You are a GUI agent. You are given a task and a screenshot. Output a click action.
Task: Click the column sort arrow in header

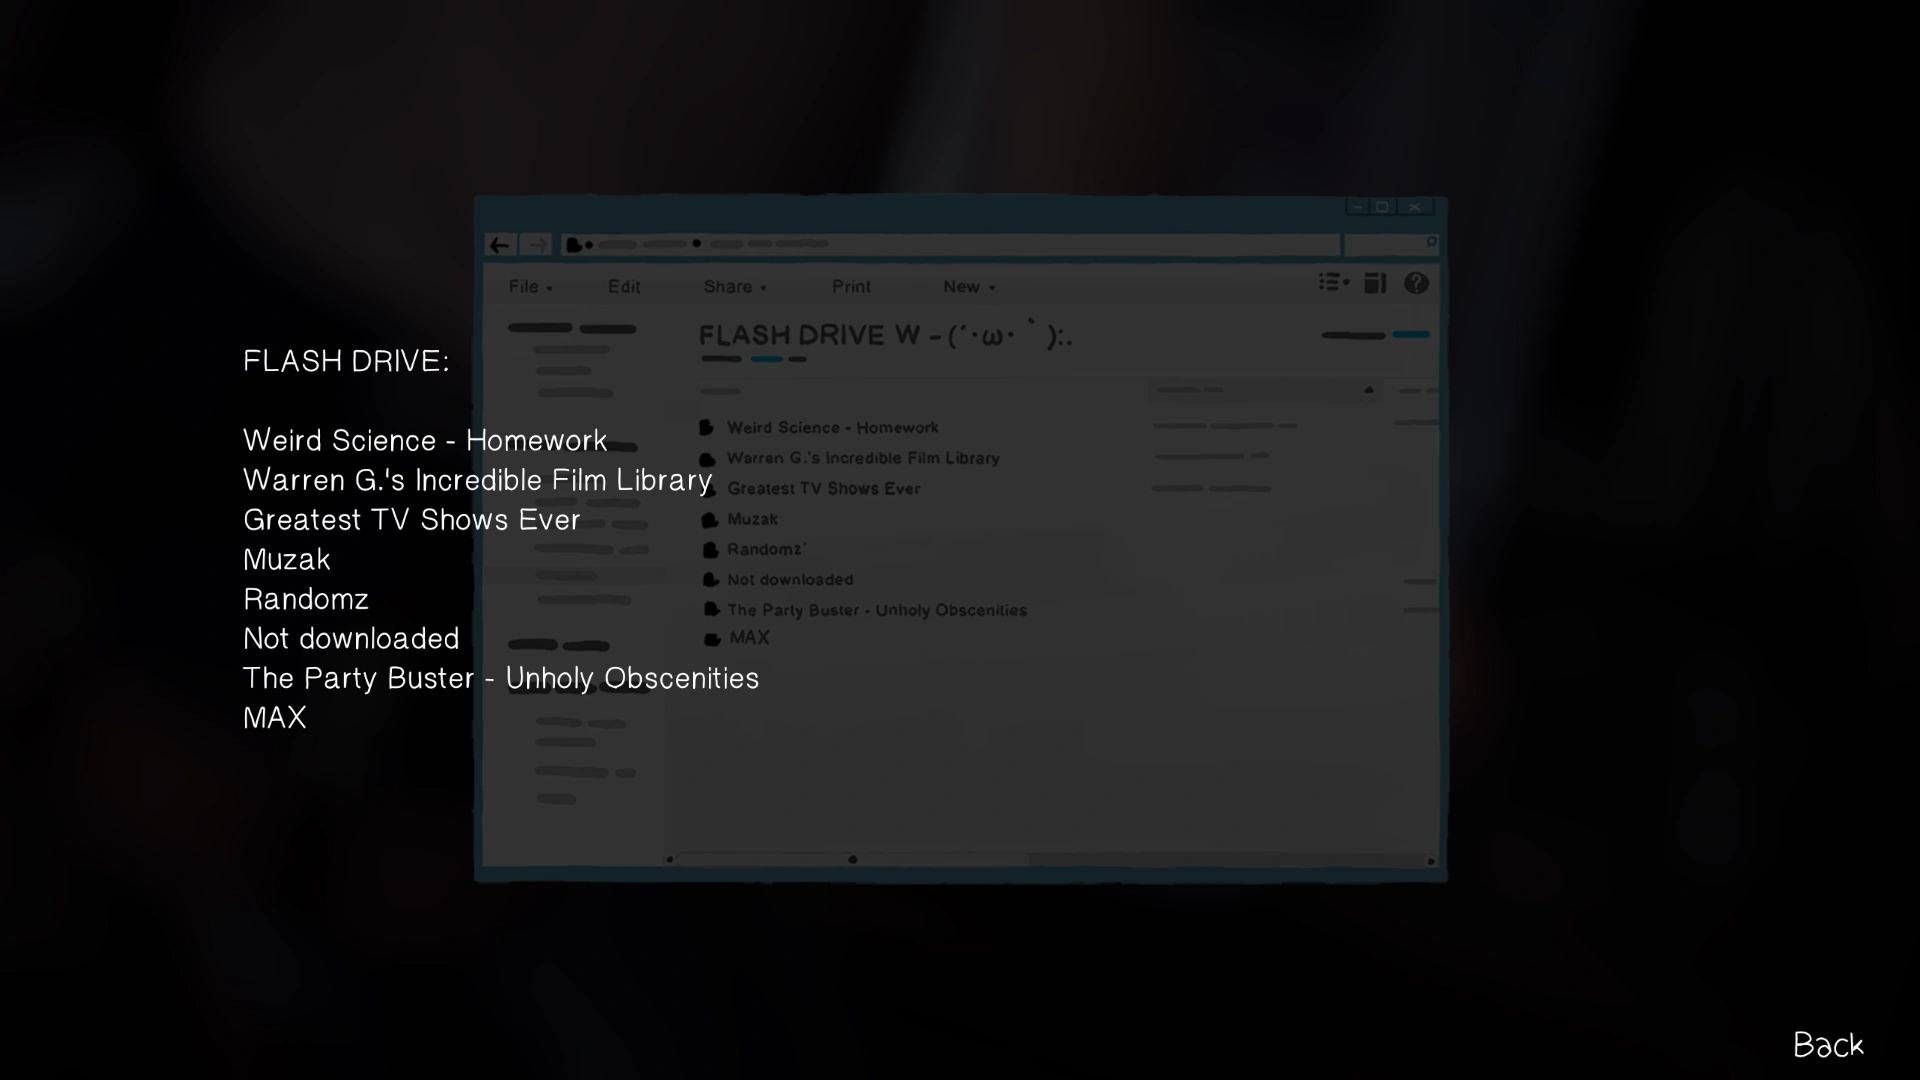pyautogui.click(x=1368, y=390)
